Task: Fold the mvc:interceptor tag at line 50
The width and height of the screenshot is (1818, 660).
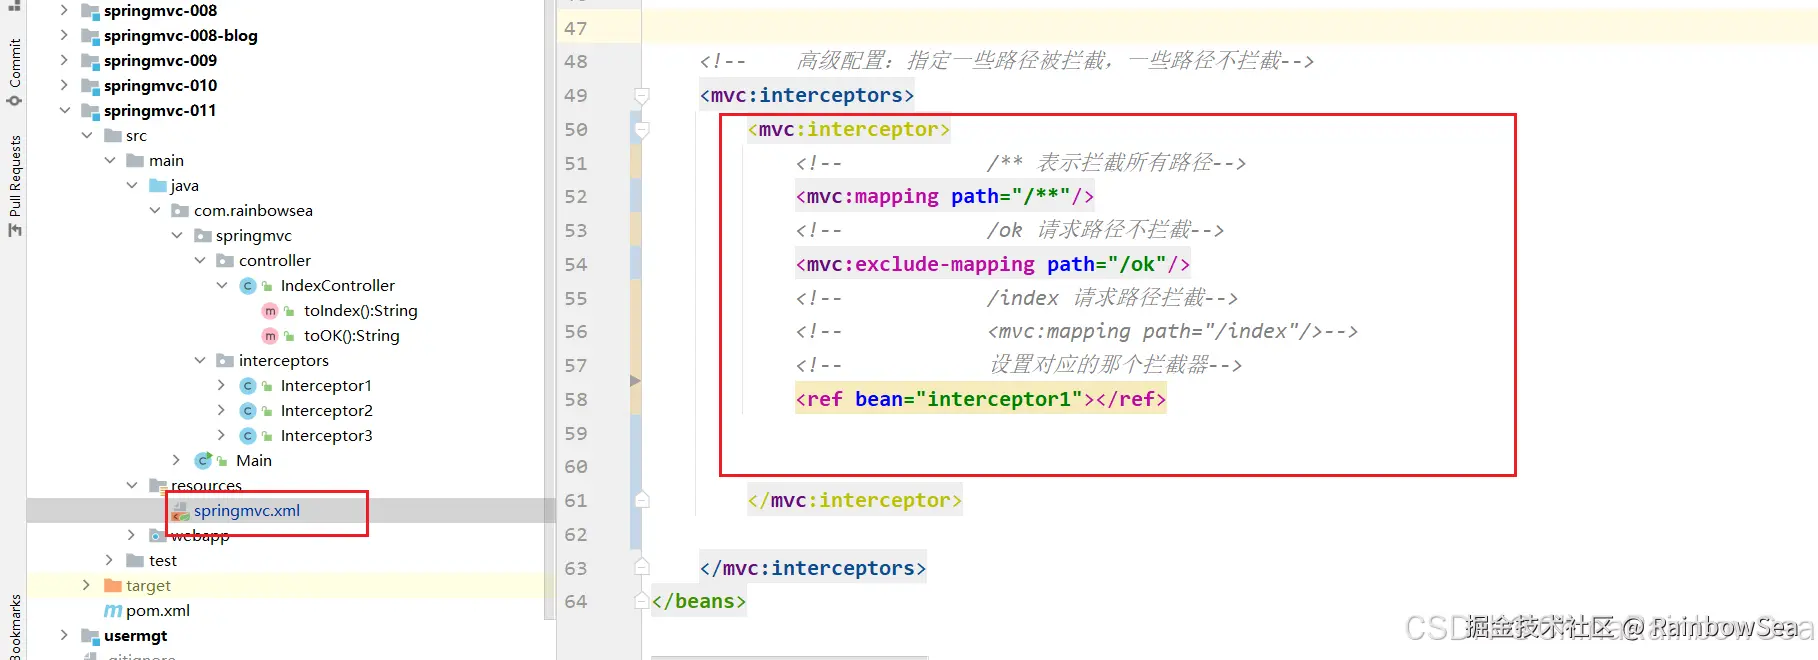Action: pos(642,129)
